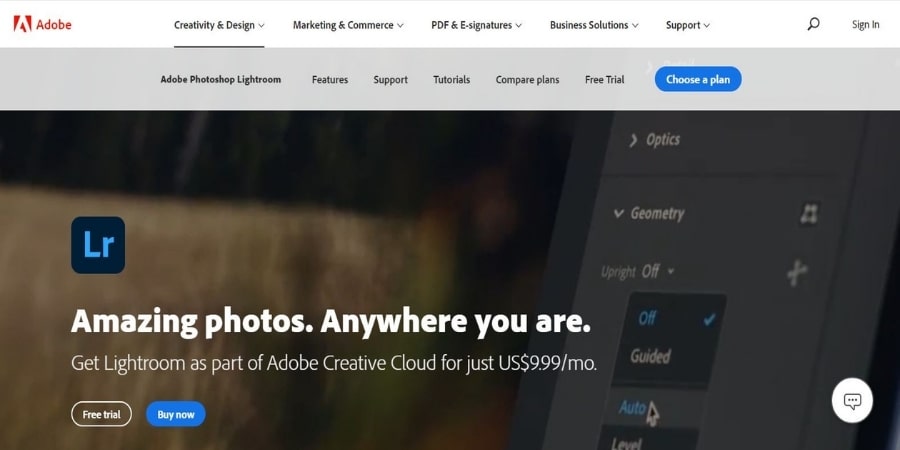Click the guided upright cross icon

coord(797,273)
